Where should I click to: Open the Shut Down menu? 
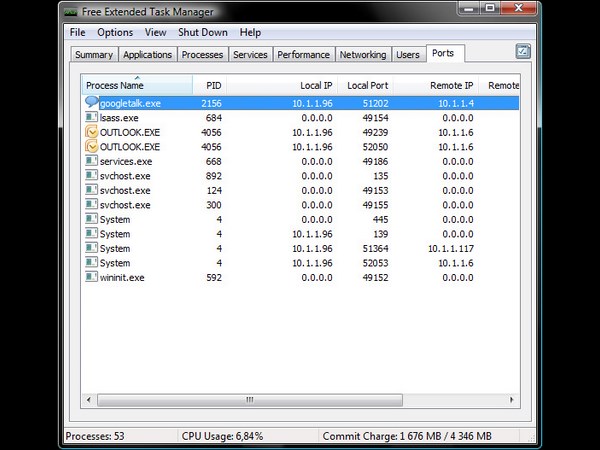(203, 32)
